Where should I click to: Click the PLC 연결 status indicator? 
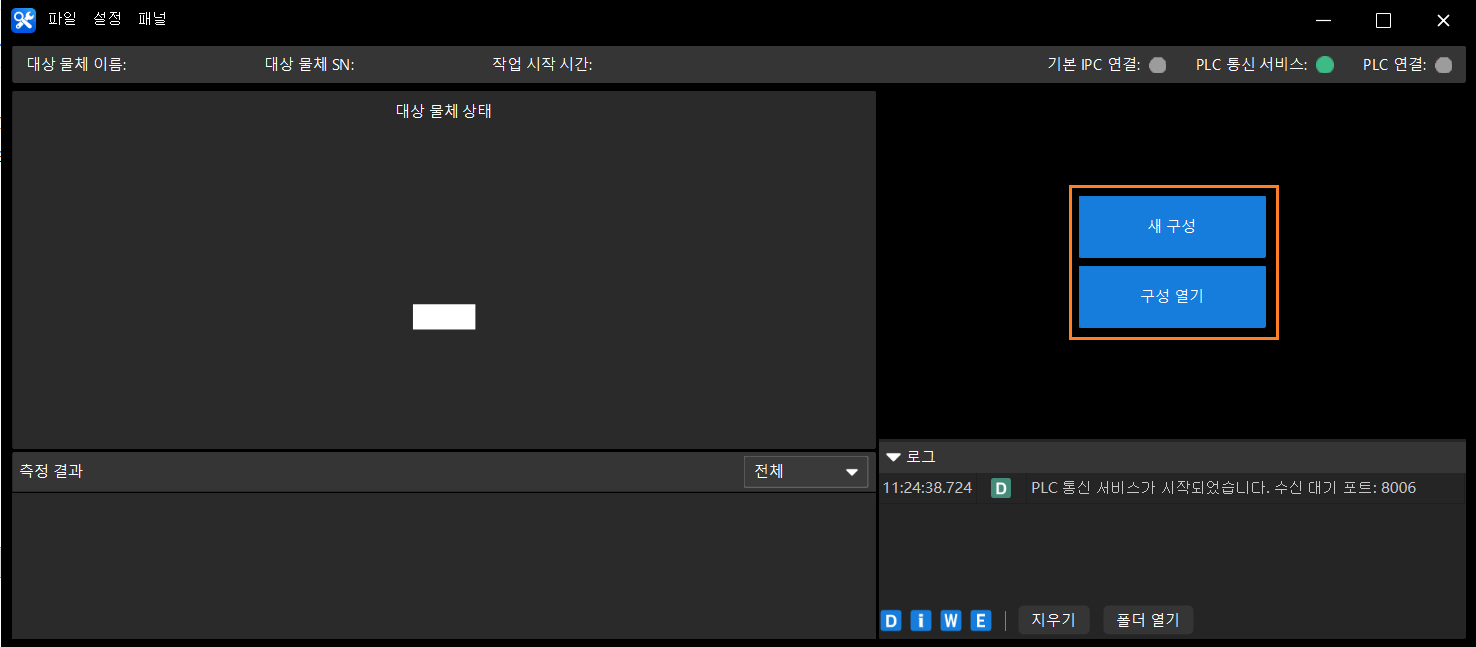(1443, 65)
